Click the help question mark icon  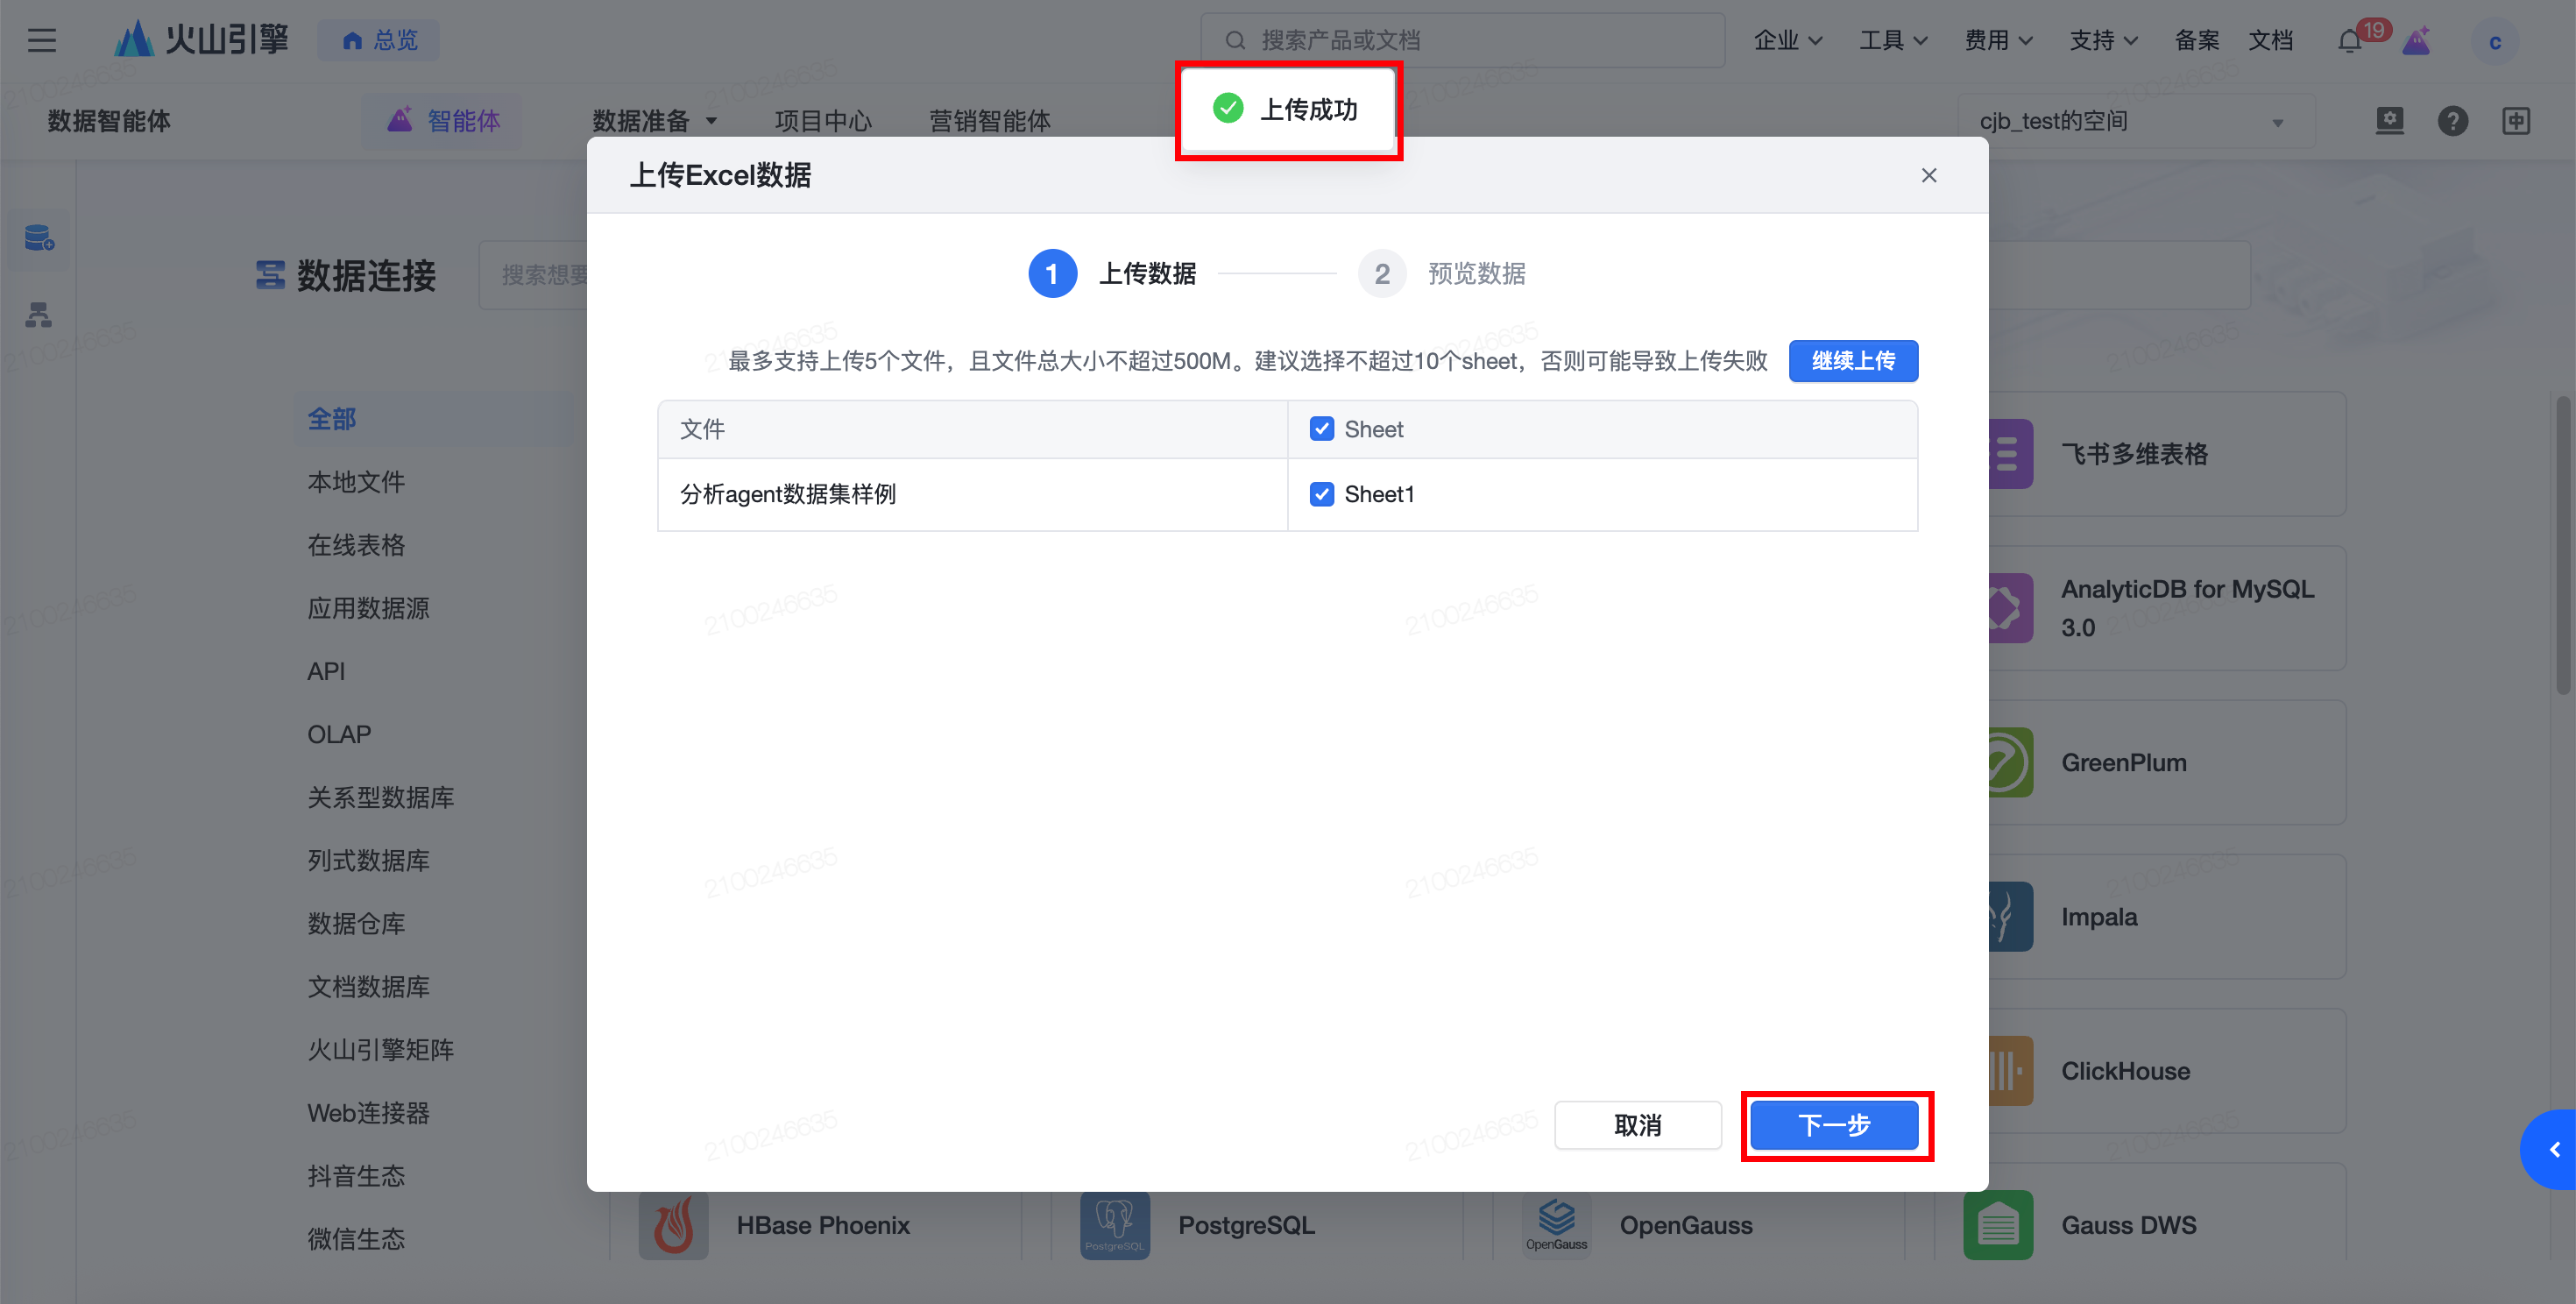point(2452,121)
